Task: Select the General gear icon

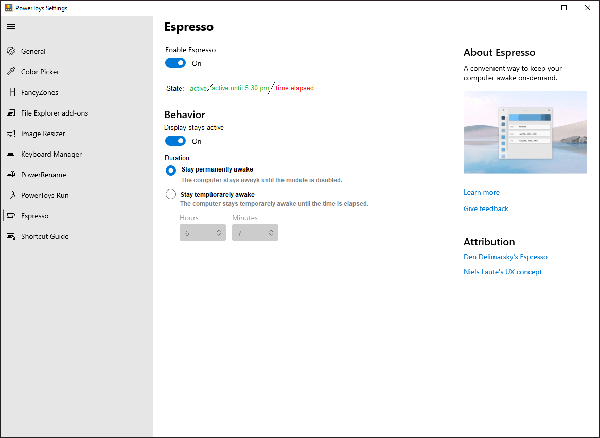Action: tap(11, 51)
